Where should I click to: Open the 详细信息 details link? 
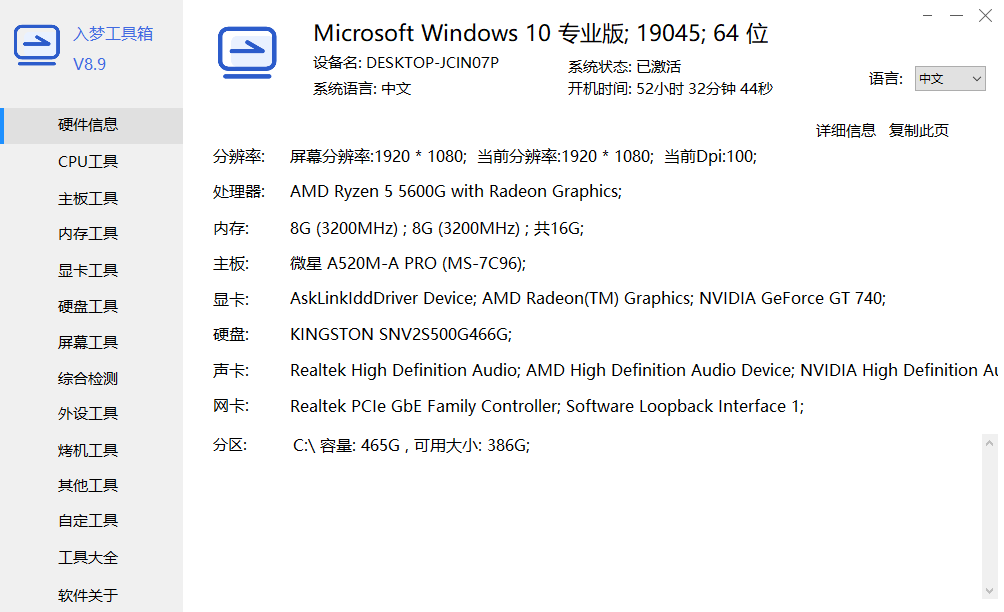pyautogui.click(x=846, y=131)
